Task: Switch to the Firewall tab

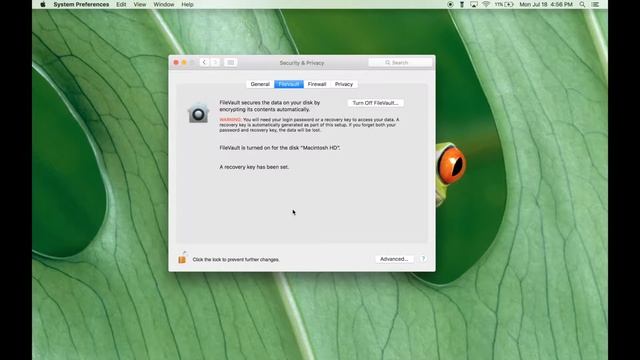Action: tap(317, 84)
